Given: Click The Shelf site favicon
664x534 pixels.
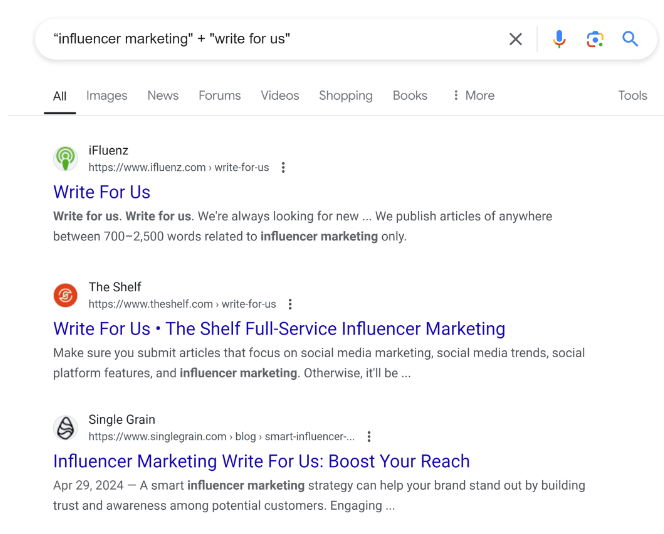Looking at the screenshot, I should pyautogui.click(x=65, y=295).
